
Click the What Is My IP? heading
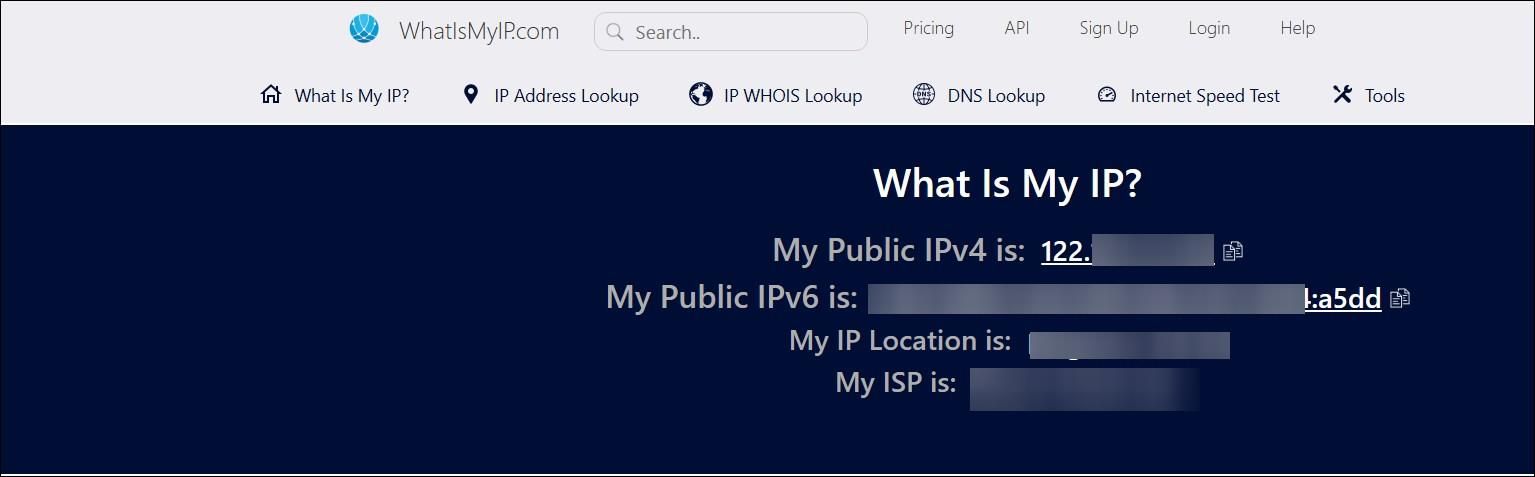(1007, 184)
